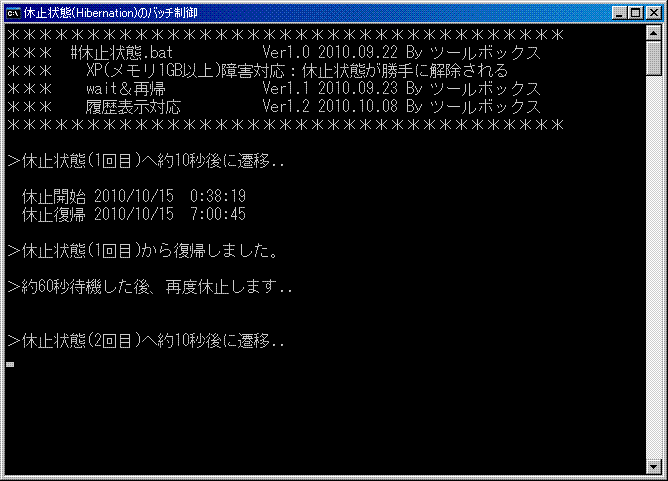Click the 休止復帰 7:00:45 timestamp line
The height and width of the screenshot is (481, 668).
pyautogui.click(x=134, y=214)
